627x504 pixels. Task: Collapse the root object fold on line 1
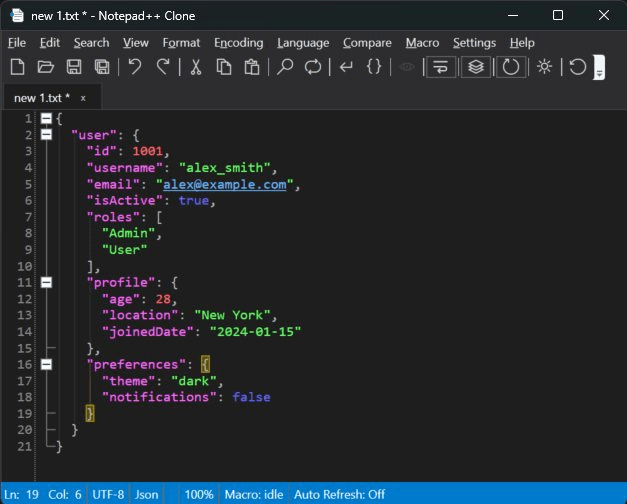pyautogui.click(x=46, y=118)
